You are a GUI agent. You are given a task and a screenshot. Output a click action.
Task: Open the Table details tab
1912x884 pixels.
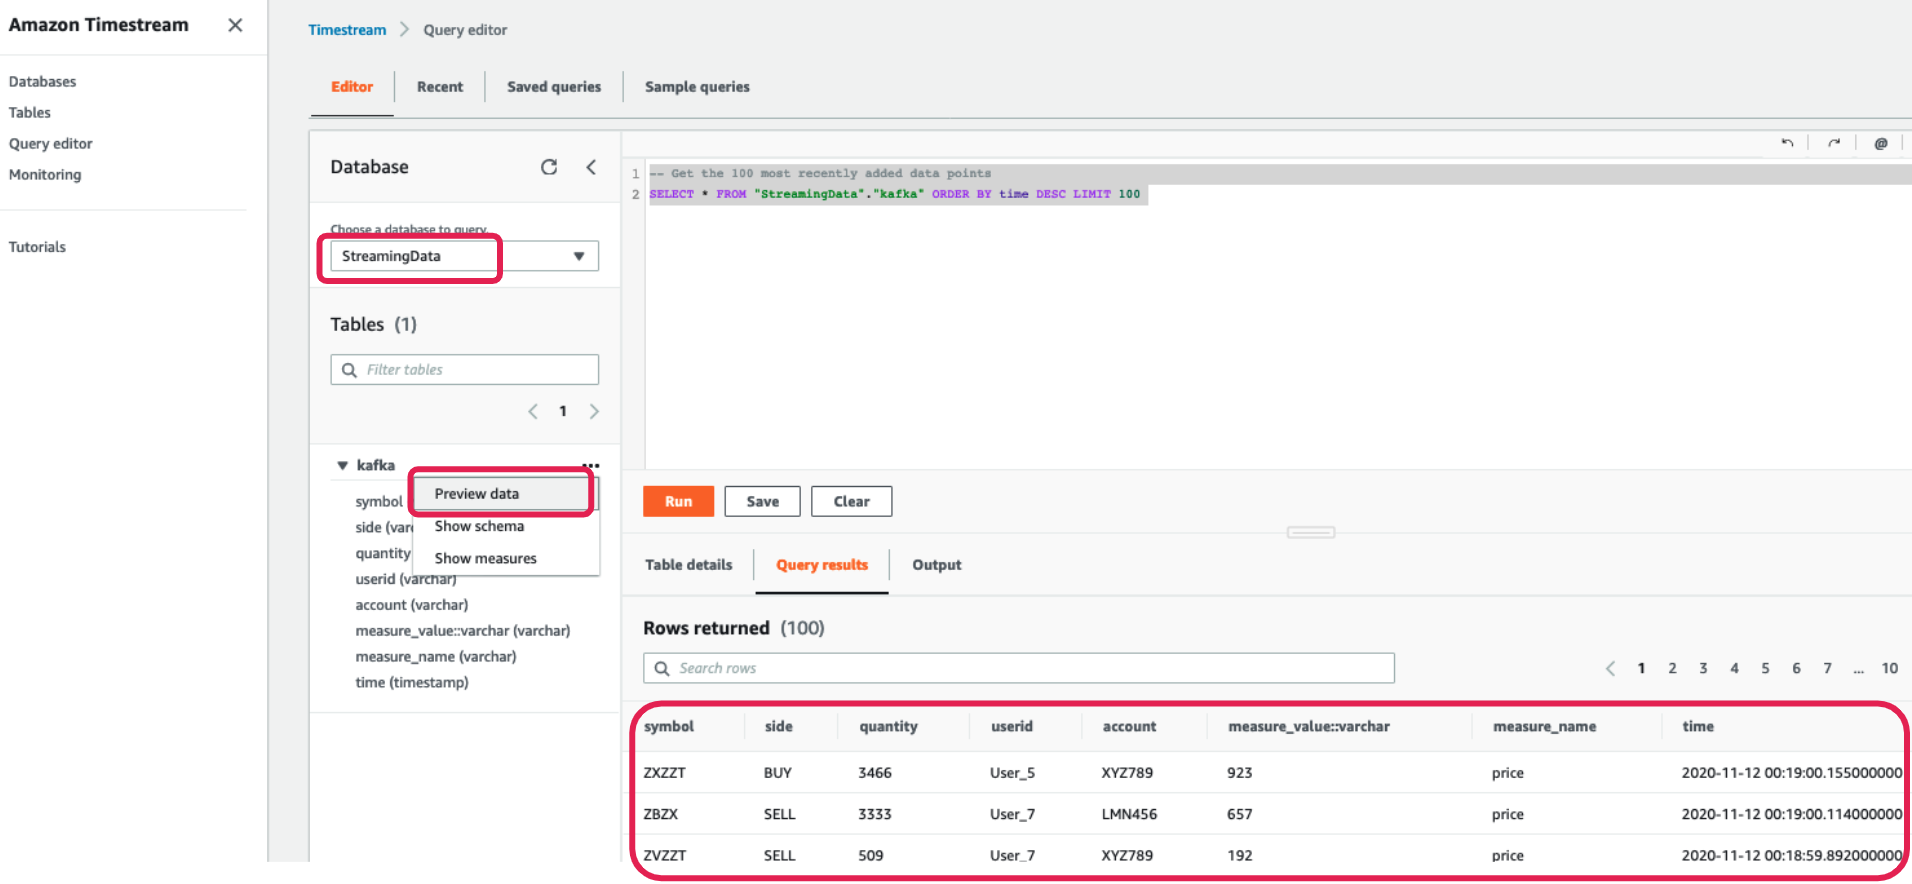(x=688, y=565)
